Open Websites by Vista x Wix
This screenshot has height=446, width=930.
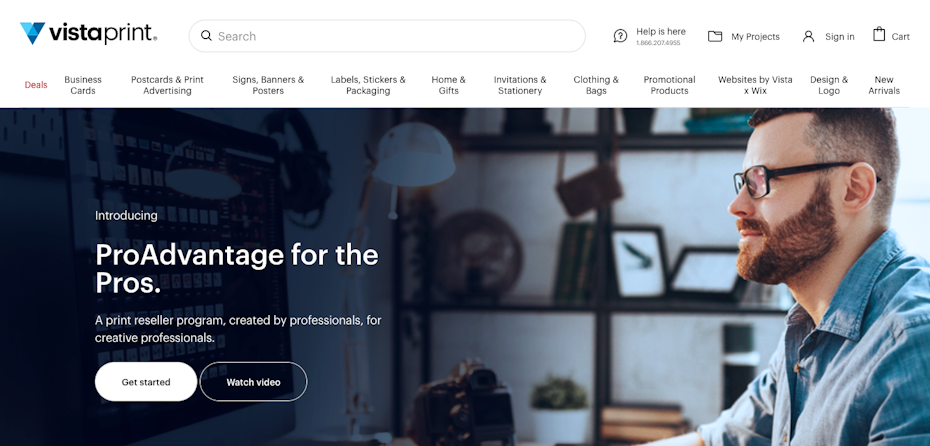(755, 85)
